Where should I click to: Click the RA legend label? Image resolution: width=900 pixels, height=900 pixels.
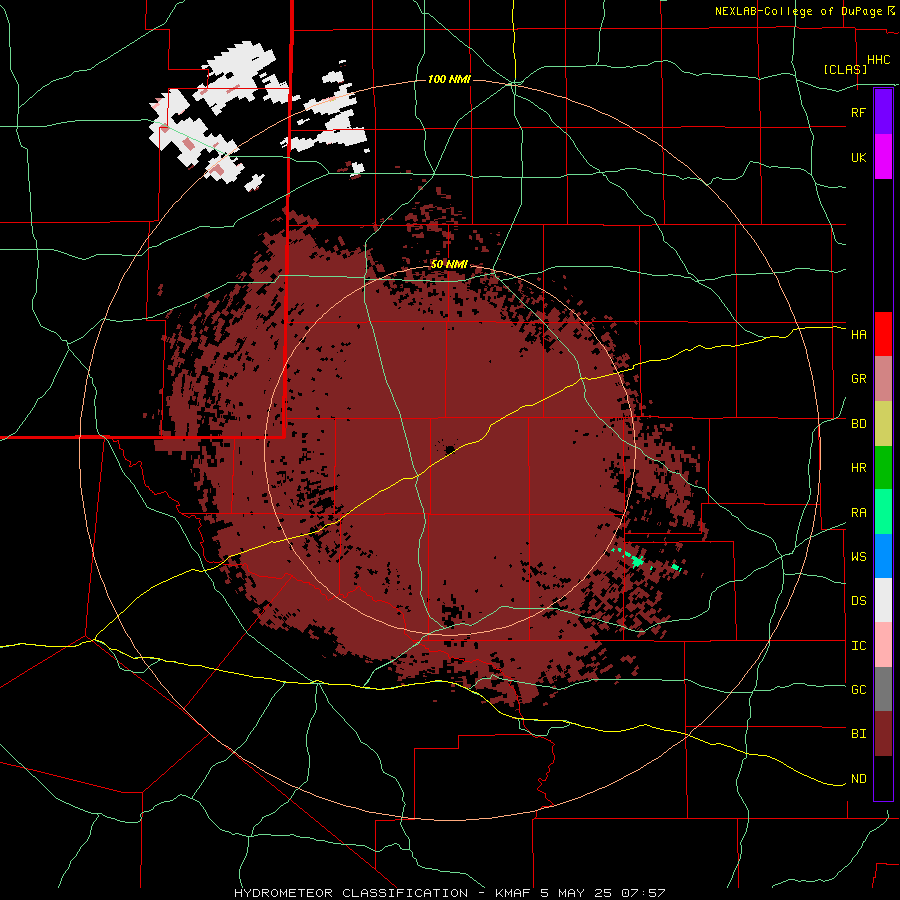pos(858,513)
